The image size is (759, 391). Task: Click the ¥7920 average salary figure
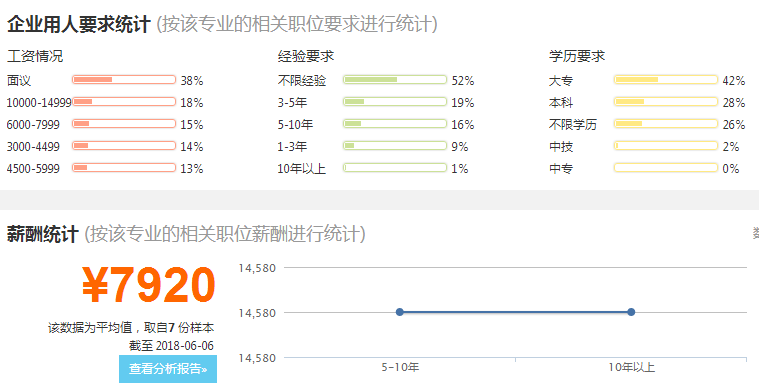[149, 286]
